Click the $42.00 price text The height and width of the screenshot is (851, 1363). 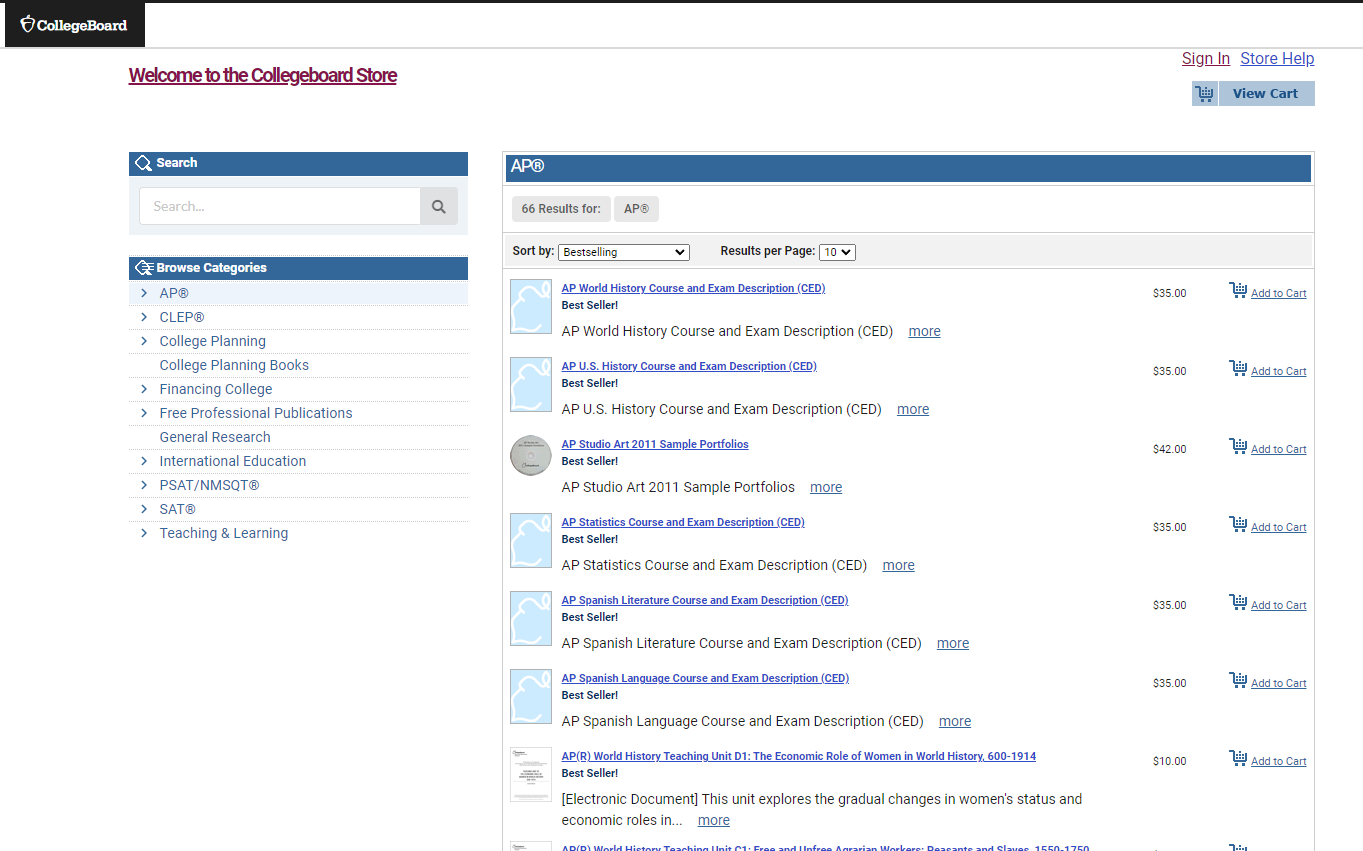pos(1169,449)
